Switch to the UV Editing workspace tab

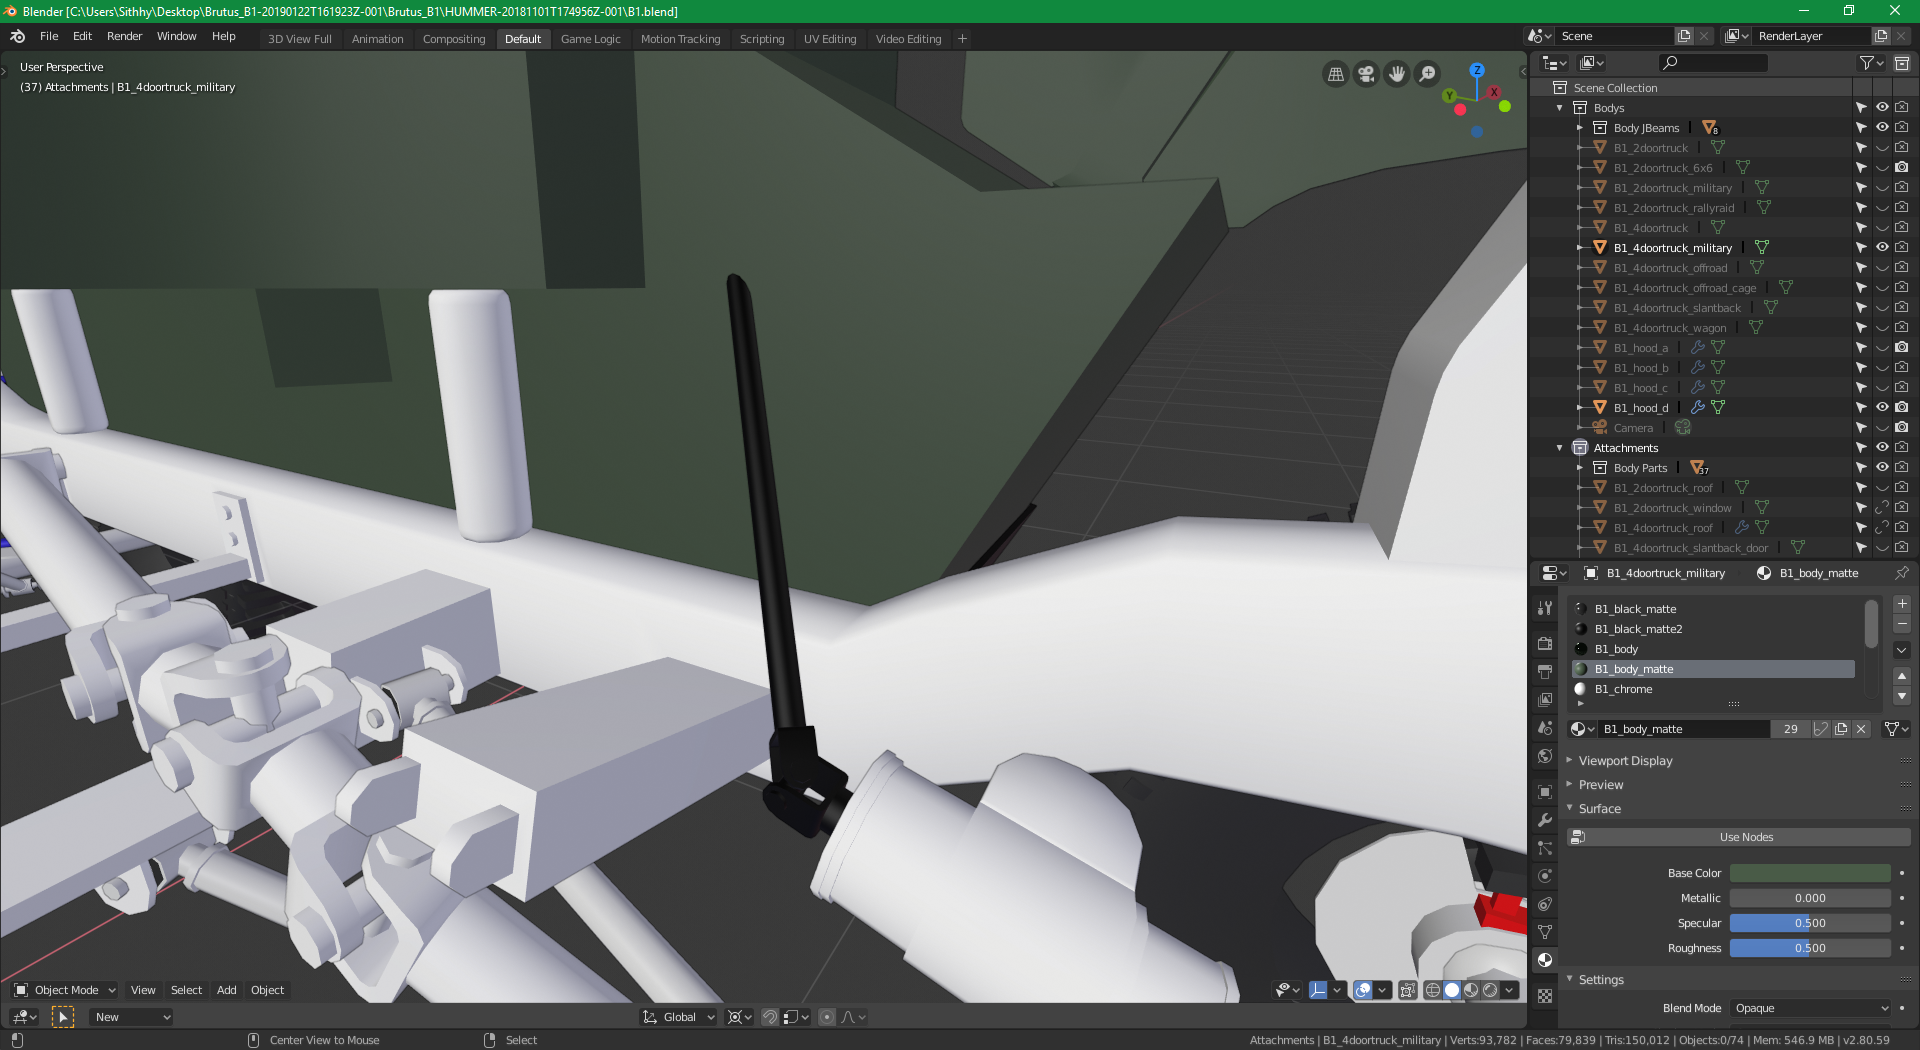coord(830,39)
